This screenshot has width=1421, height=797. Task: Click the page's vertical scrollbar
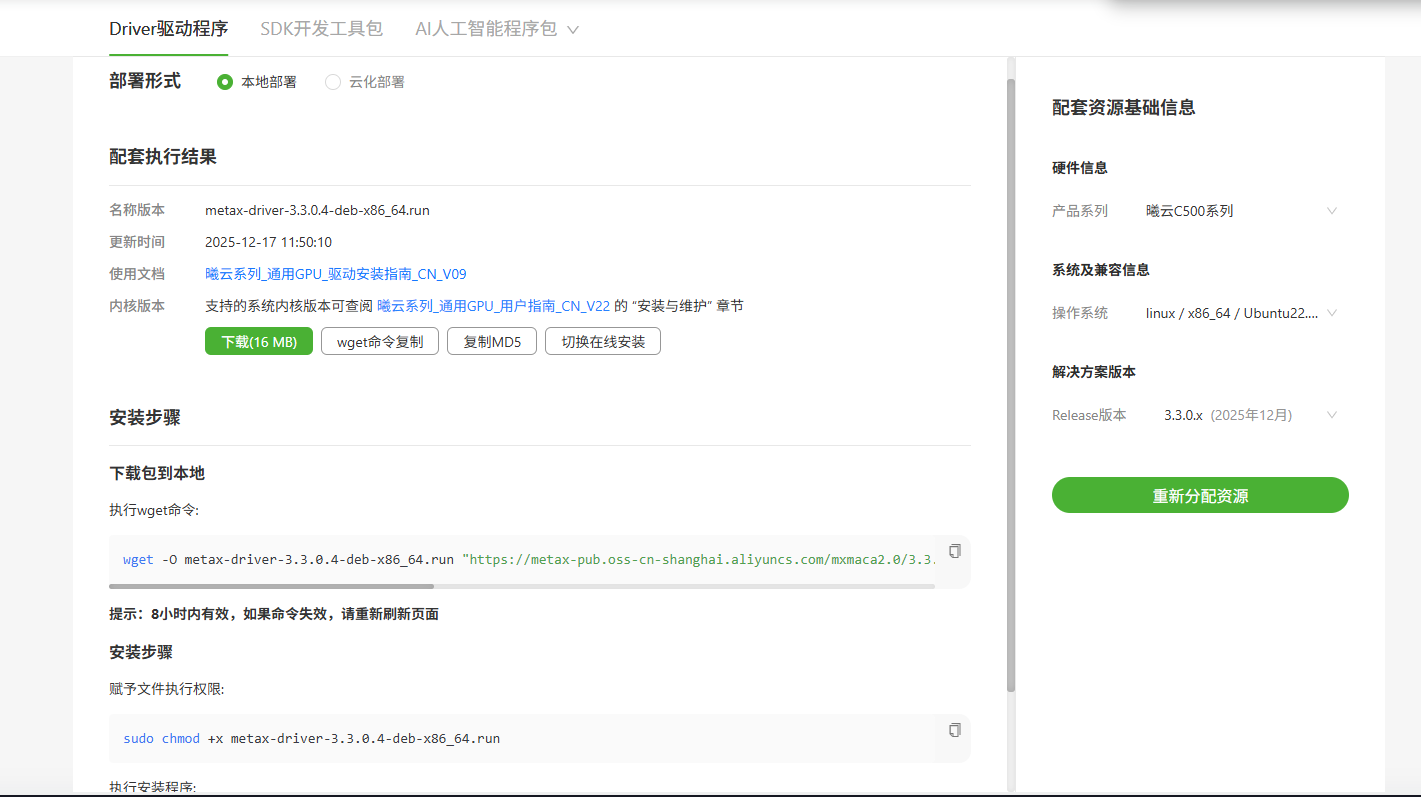[x=1010, y=385]
